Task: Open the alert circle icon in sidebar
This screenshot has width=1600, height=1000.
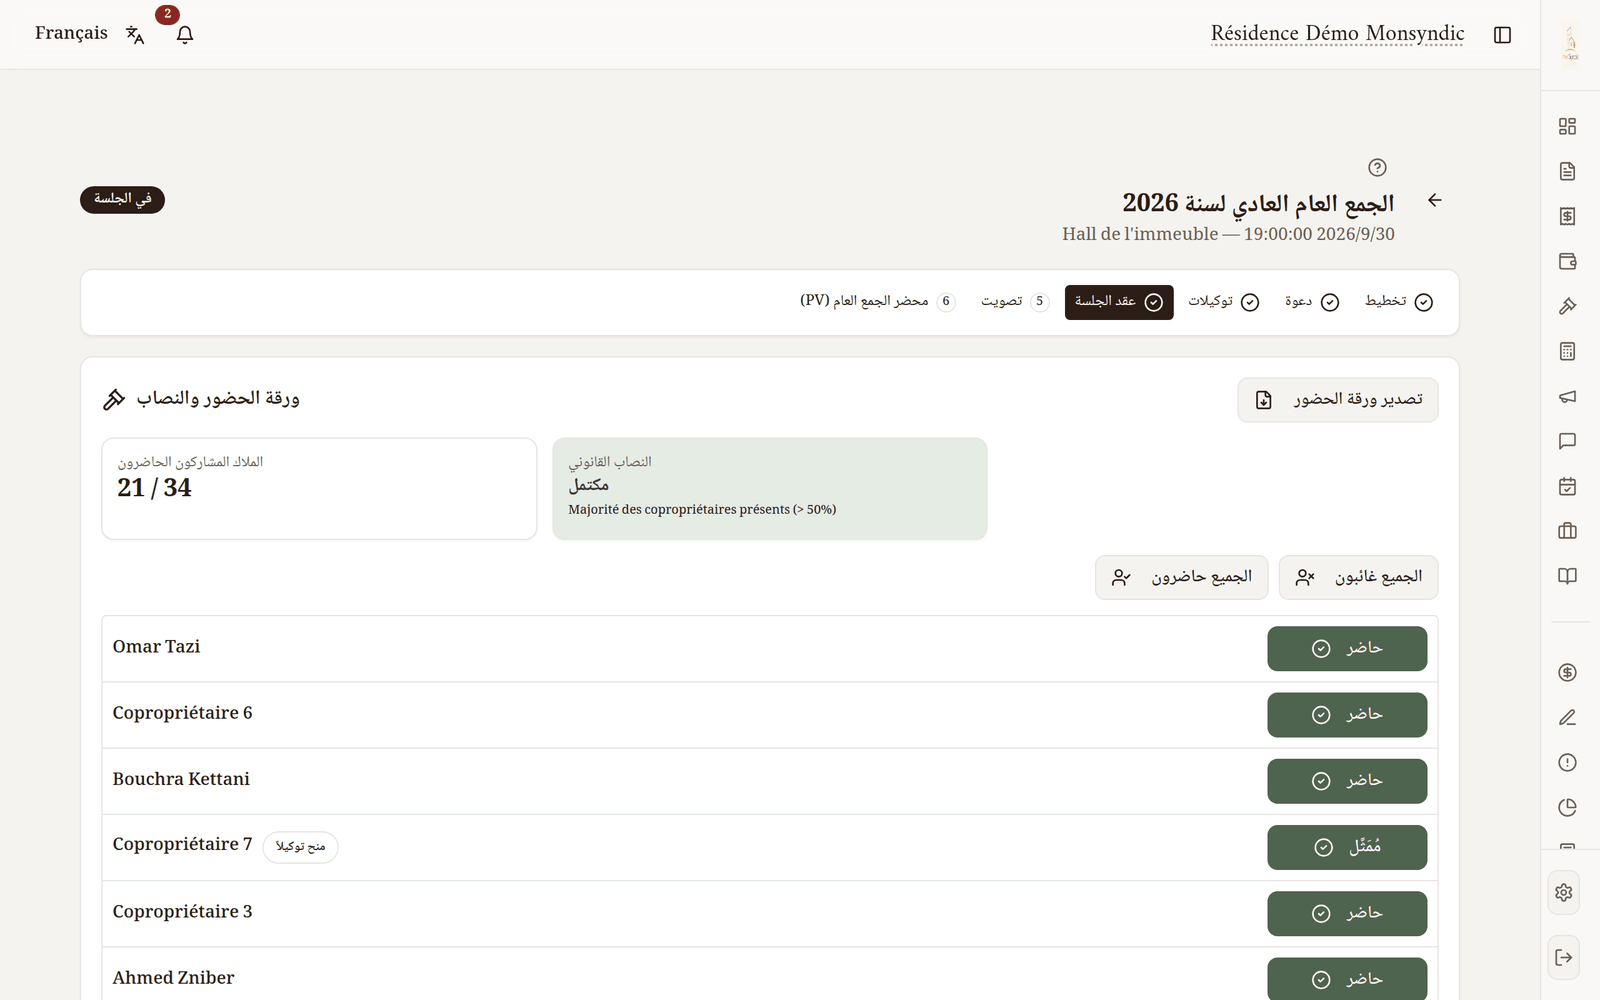Action: point(1567,762)
